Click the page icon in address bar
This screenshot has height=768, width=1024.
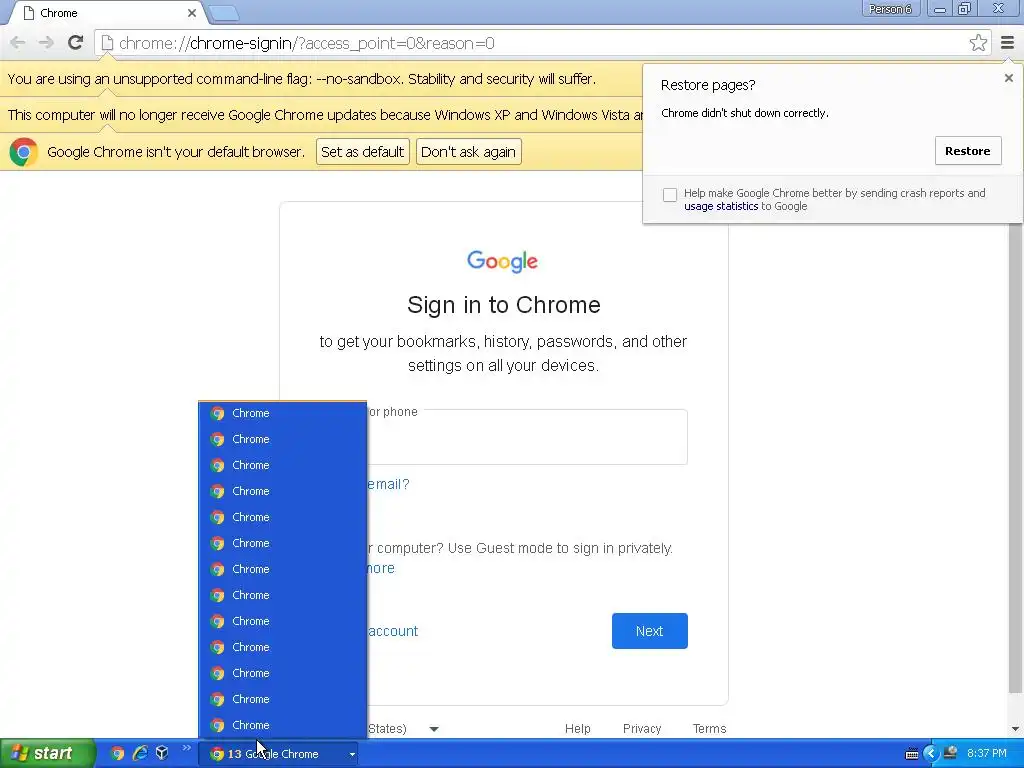(107, 43)
